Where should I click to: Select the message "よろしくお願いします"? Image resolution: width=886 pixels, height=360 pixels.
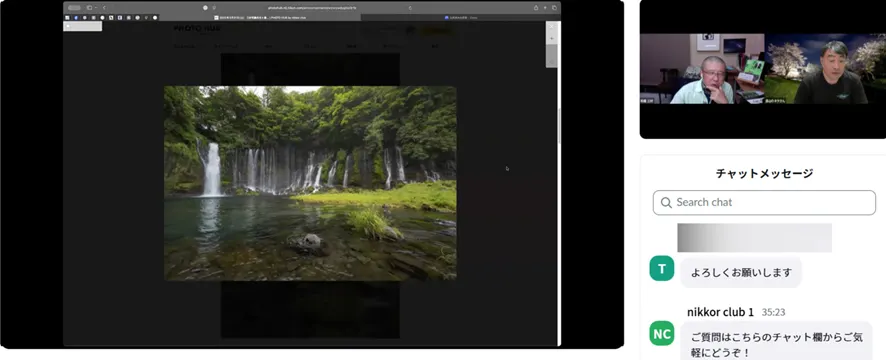(x=741, y=272)
